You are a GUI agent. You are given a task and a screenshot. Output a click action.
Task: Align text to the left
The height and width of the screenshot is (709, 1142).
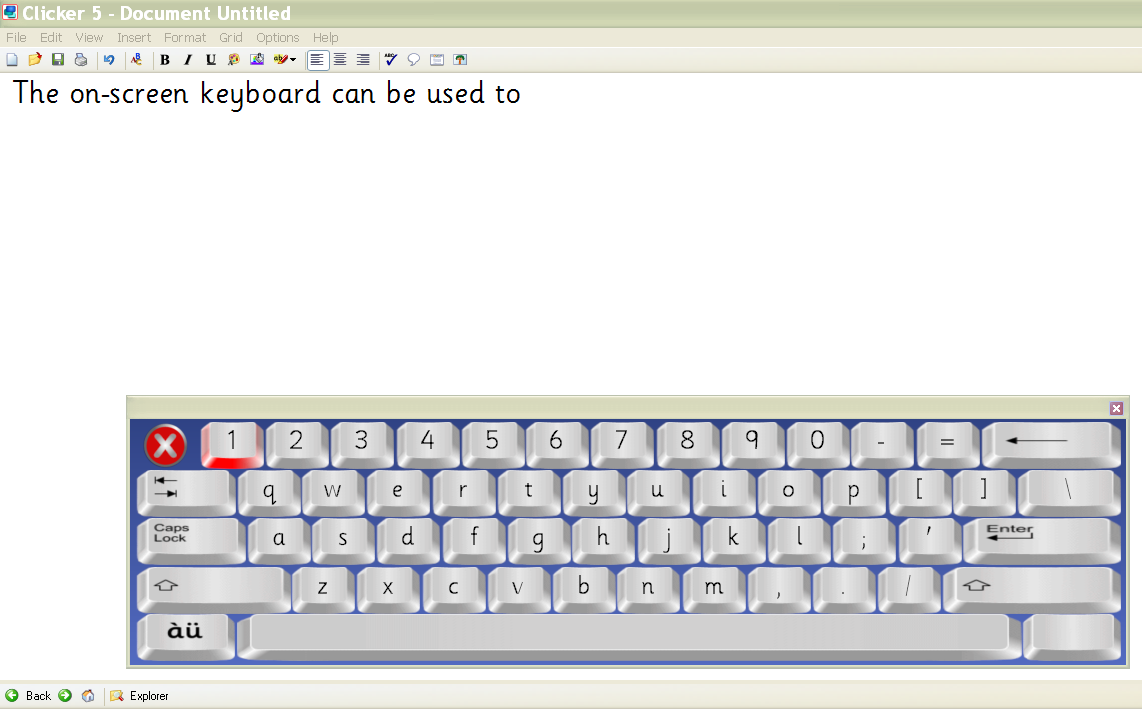[x=317, y=60]
